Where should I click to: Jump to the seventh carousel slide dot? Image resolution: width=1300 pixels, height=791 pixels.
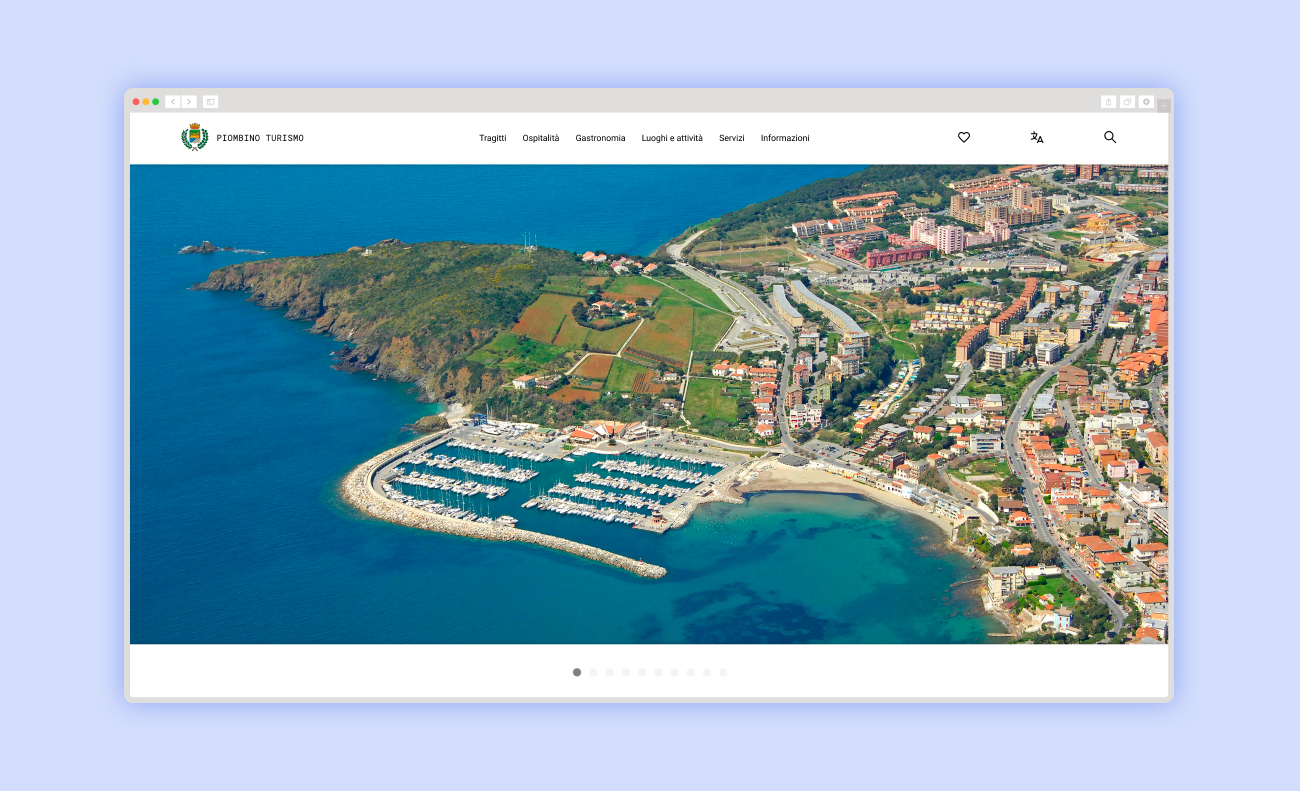point(674,672)
